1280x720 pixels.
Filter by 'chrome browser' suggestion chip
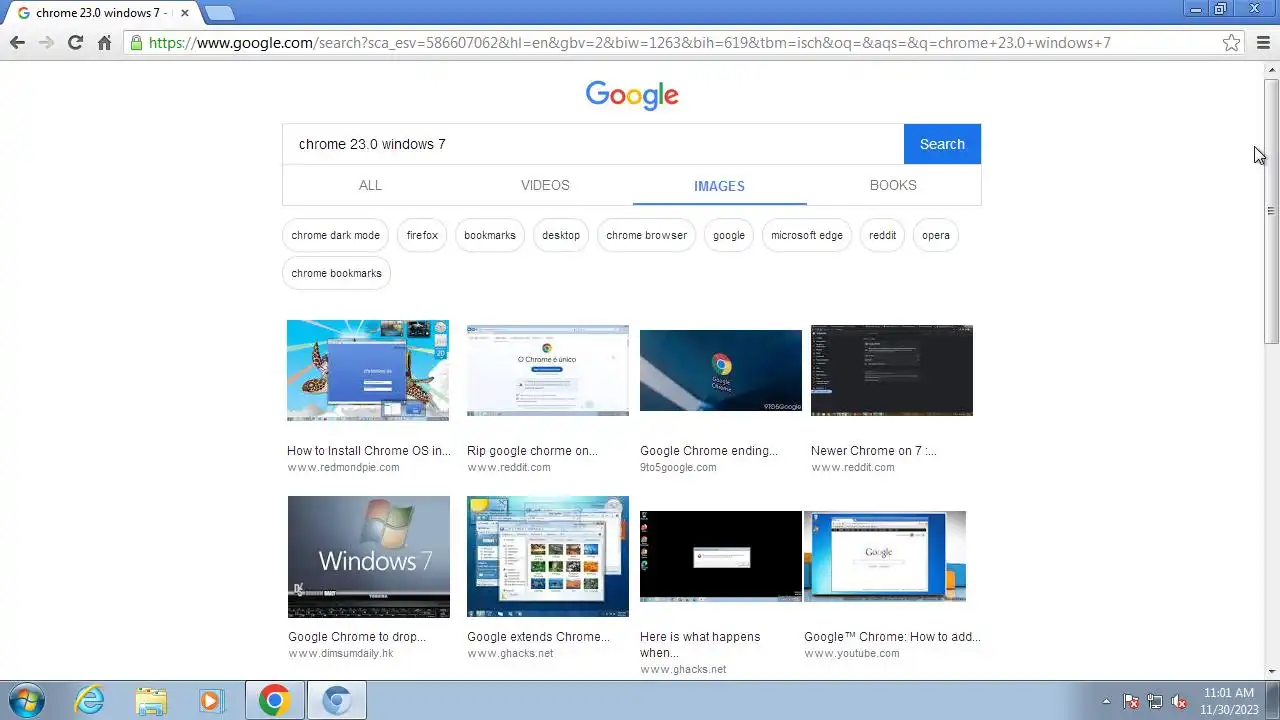(646, 235)
